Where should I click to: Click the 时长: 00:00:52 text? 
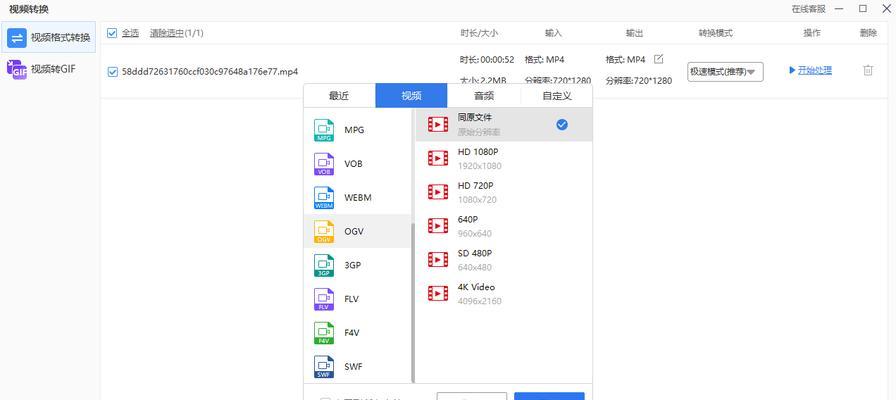tap(487, 59)
